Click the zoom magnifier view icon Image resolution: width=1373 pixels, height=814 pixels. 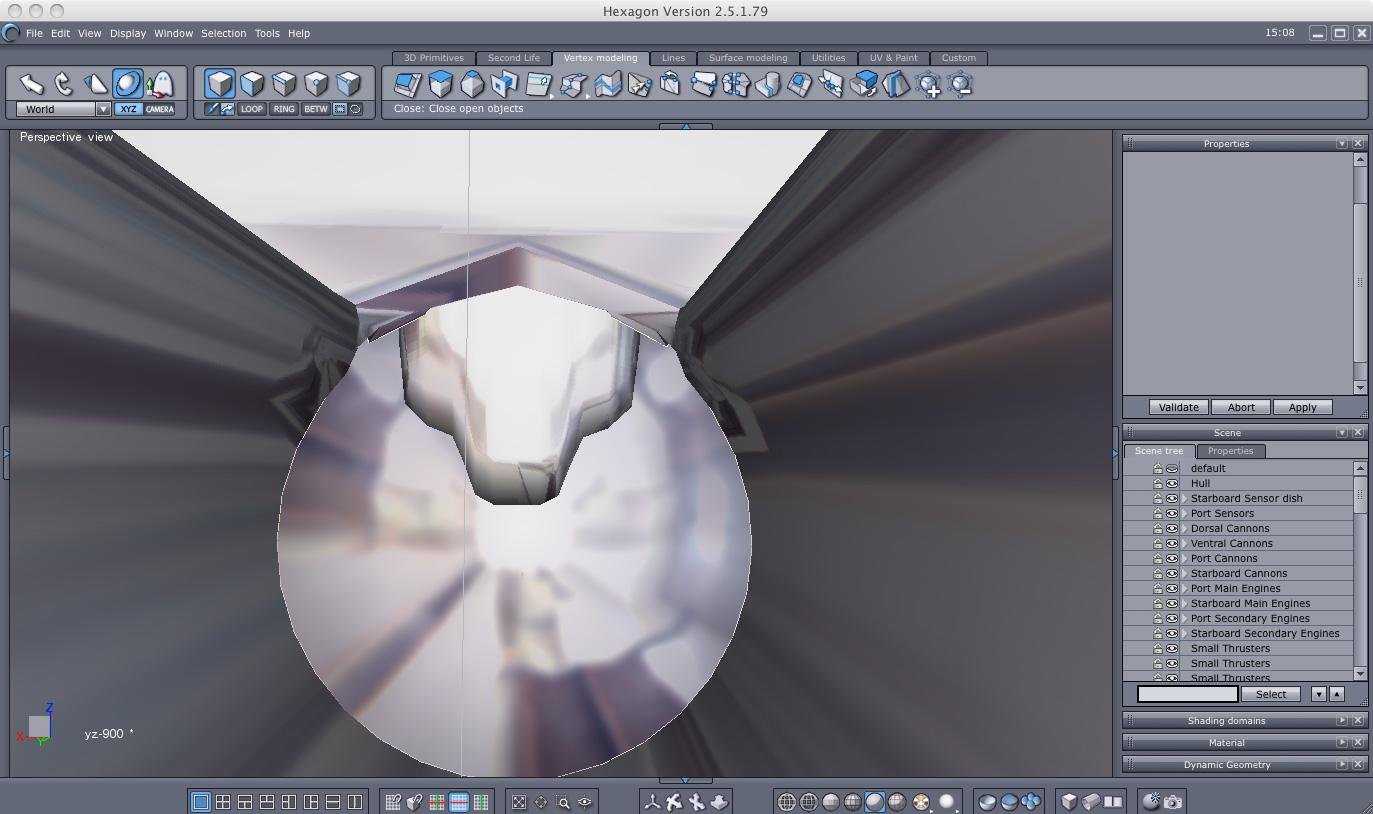pos(563,802)
